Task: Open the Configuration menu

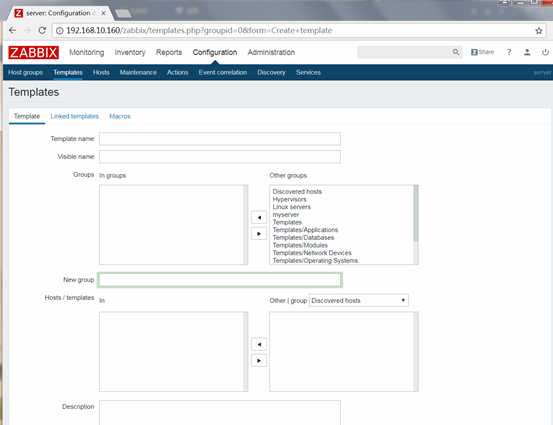Action: pyautogui.click(x=215, y=53)
